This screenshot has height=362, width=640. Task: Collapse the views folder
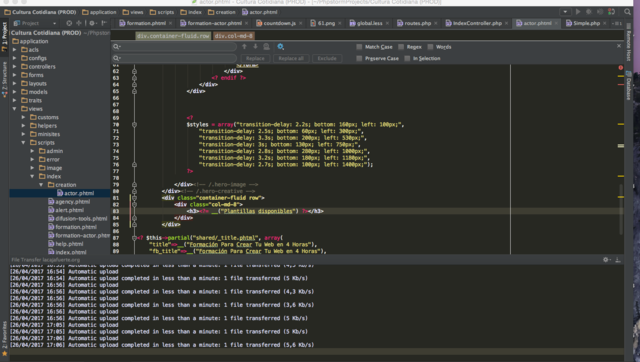(x=15, y=109)
